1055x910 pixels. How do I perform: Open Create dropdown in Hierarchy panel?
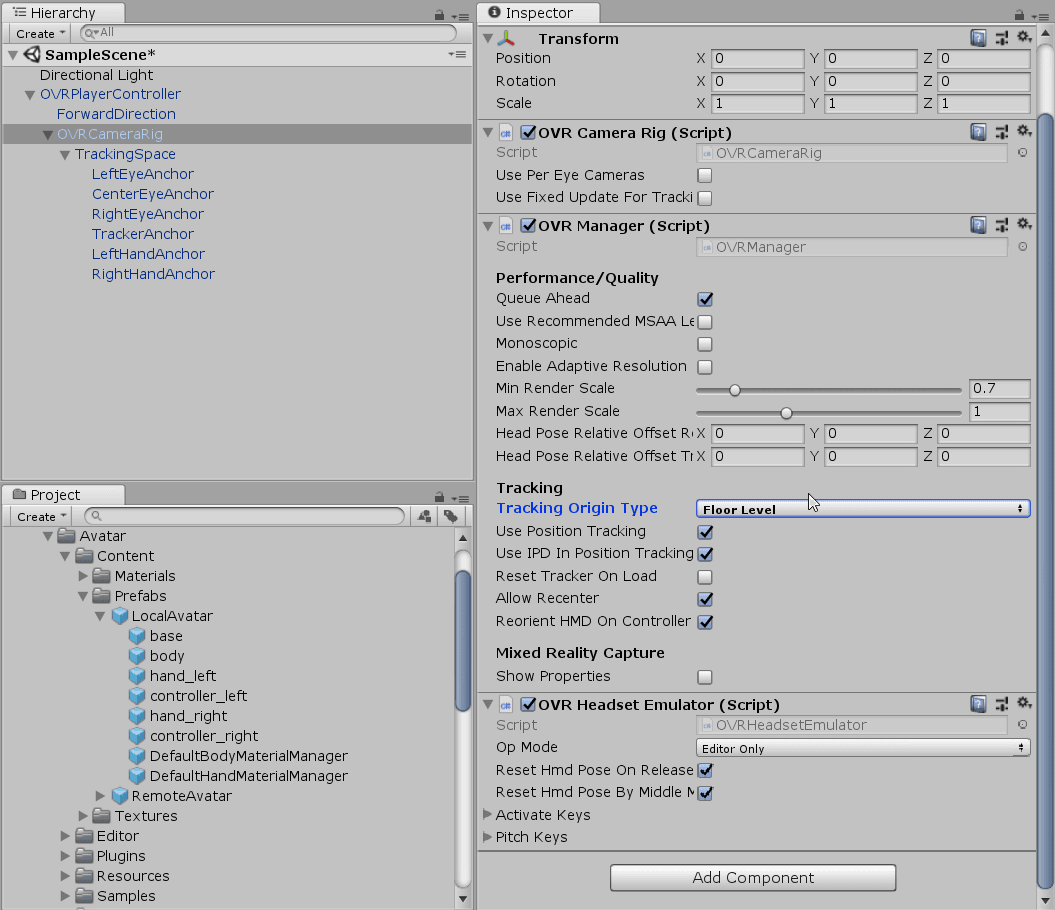pos(40,33)
